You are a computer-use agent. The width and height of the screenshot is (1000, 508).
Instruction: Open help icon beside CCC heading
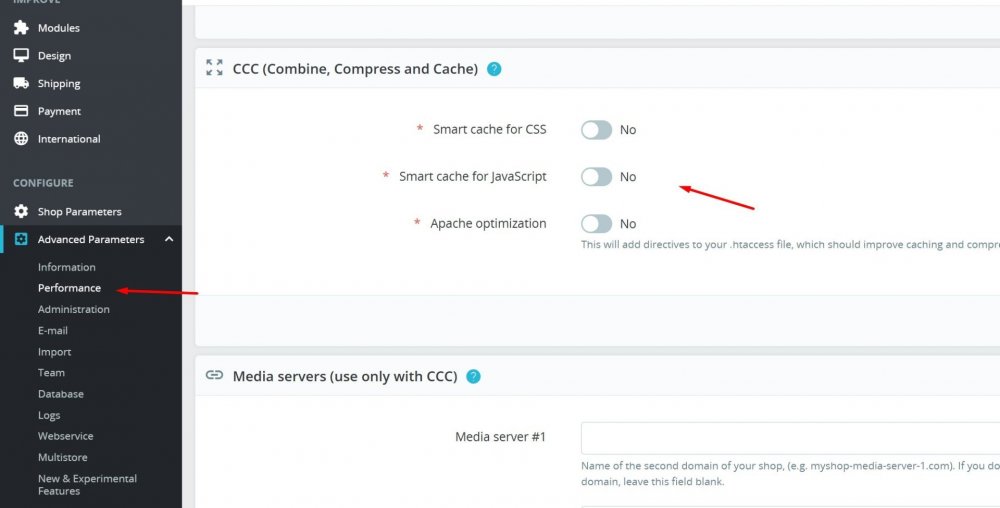pos(493,69)
